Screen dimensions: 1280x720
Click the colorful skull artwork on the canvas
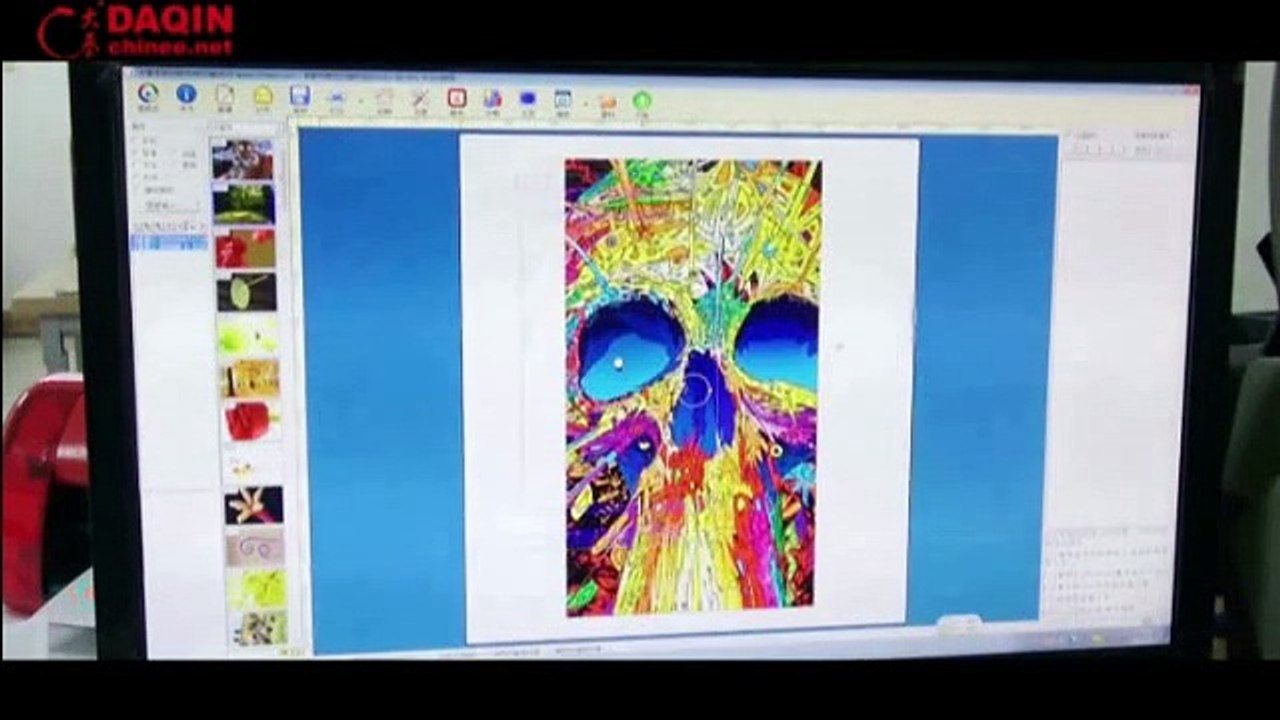coord(692,386)
